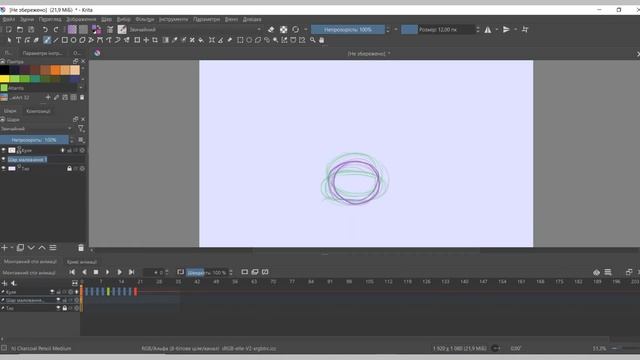Switch to the Animation Curves tab
Viewport: 640px width, 360px height.
pyautogui.click(x=82, y=262)
